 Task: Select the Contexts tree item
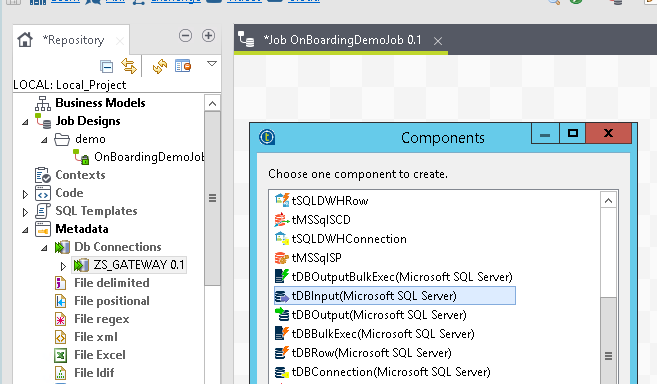click(x=80, y=175)
